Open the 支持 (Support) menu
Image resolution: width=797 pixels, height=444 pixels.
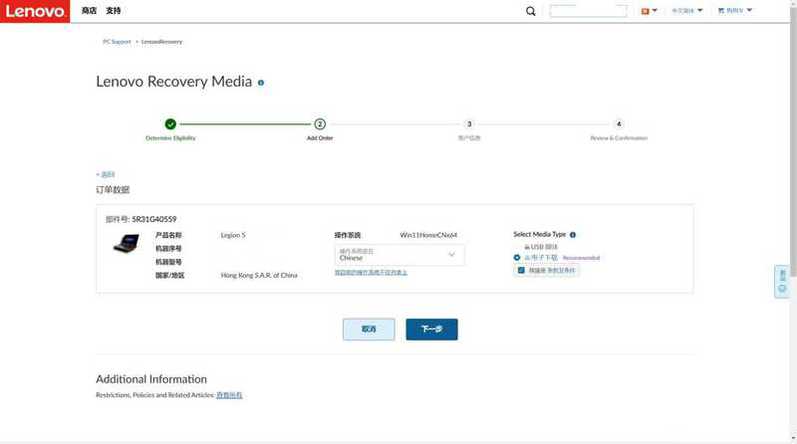(113, 11)
